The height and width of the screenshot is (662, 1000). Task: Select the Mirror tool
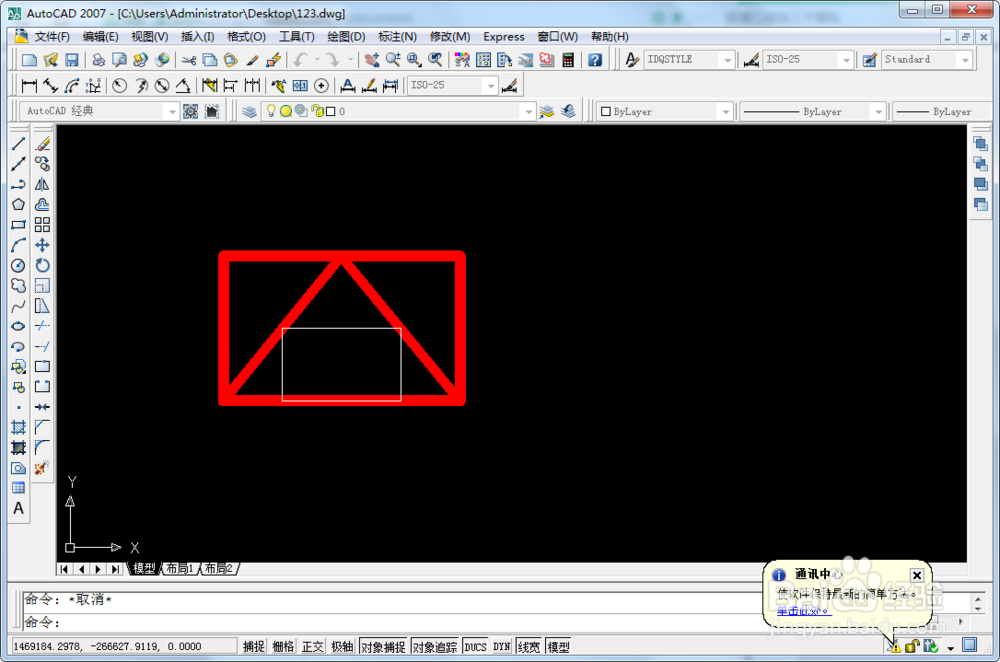[43, 184]
